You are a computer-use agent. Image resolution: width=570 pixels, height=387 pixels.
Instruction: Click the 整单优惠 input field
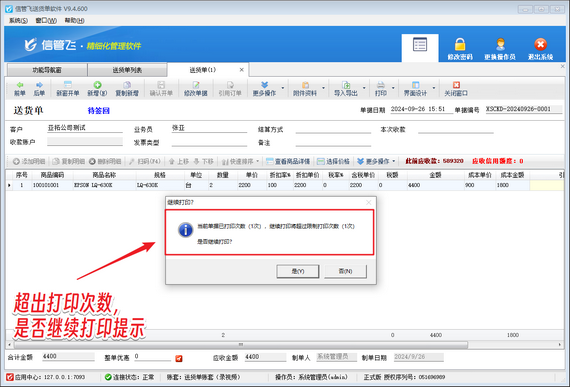152,357
